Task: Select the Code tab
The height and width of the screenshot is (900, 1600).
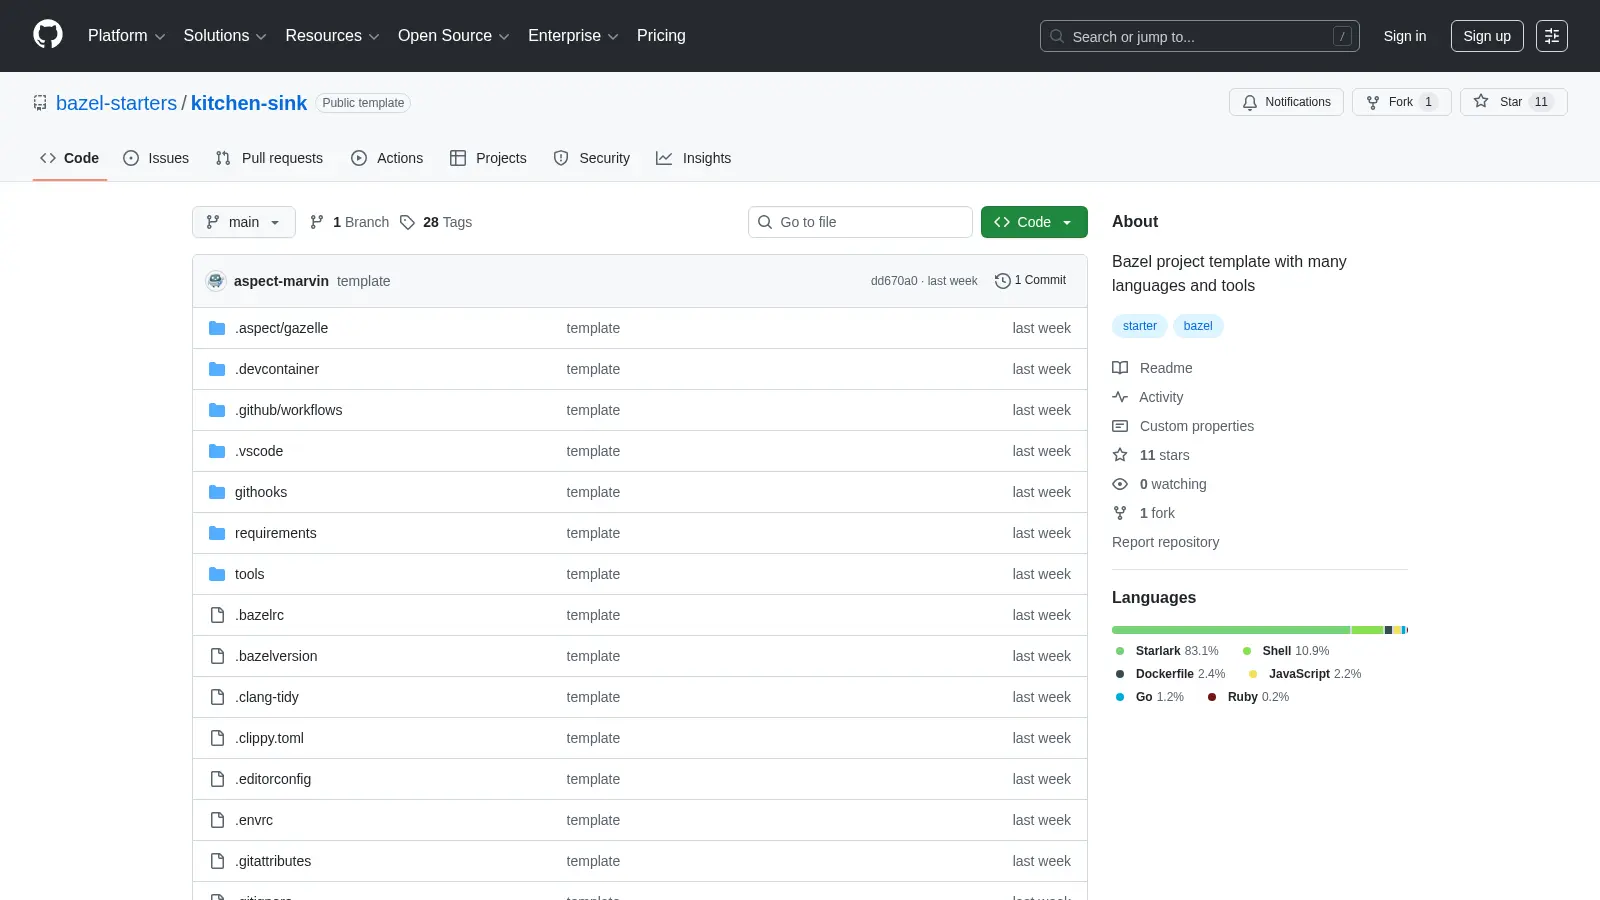Action: [x=69, y=158]
